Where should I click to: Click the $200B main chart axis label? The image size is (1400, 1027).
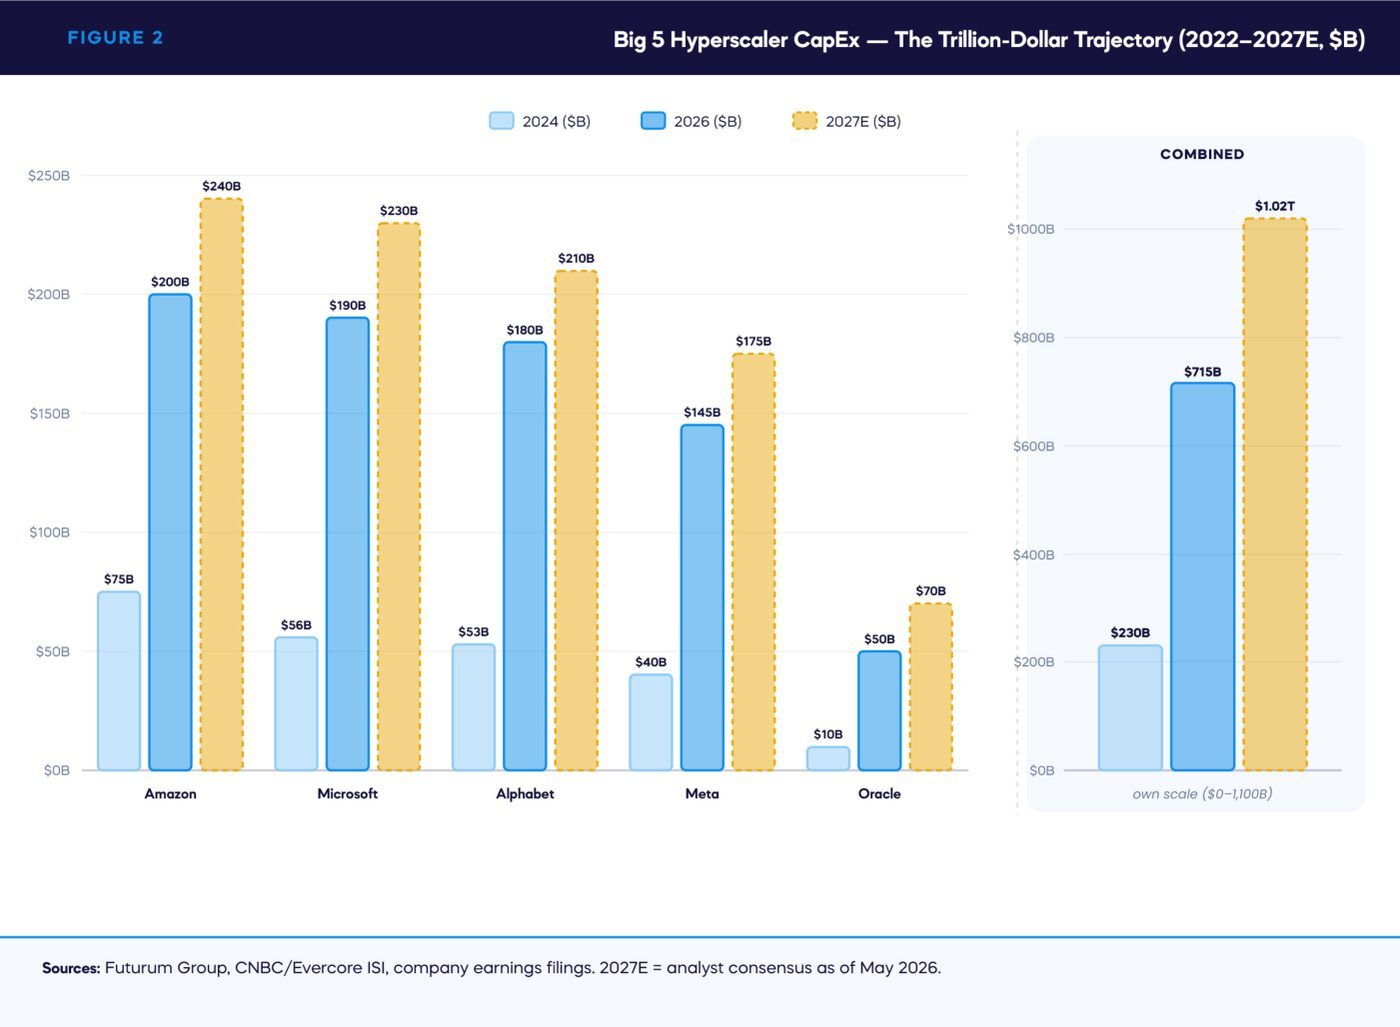point(49,295)
